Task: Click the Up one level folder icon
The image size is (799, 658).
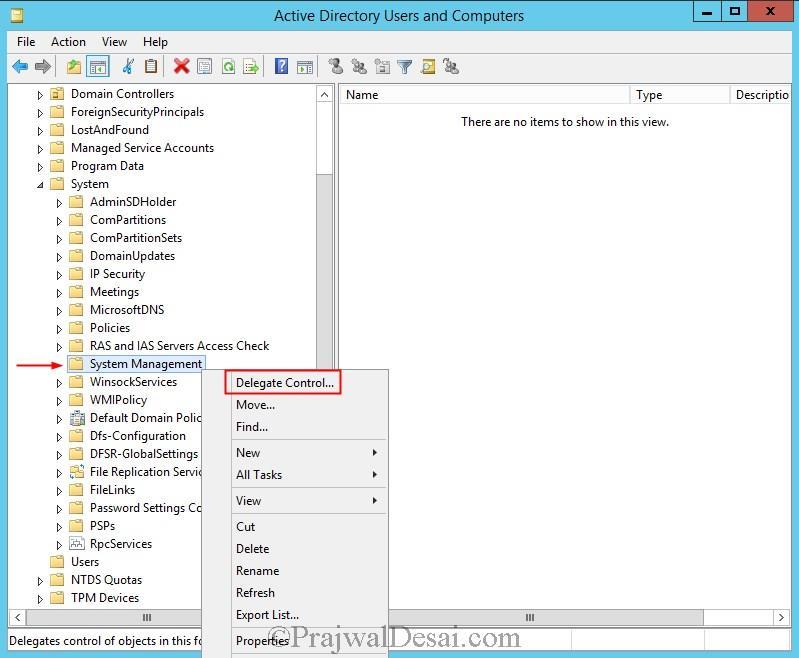Action: click(74, 66)
